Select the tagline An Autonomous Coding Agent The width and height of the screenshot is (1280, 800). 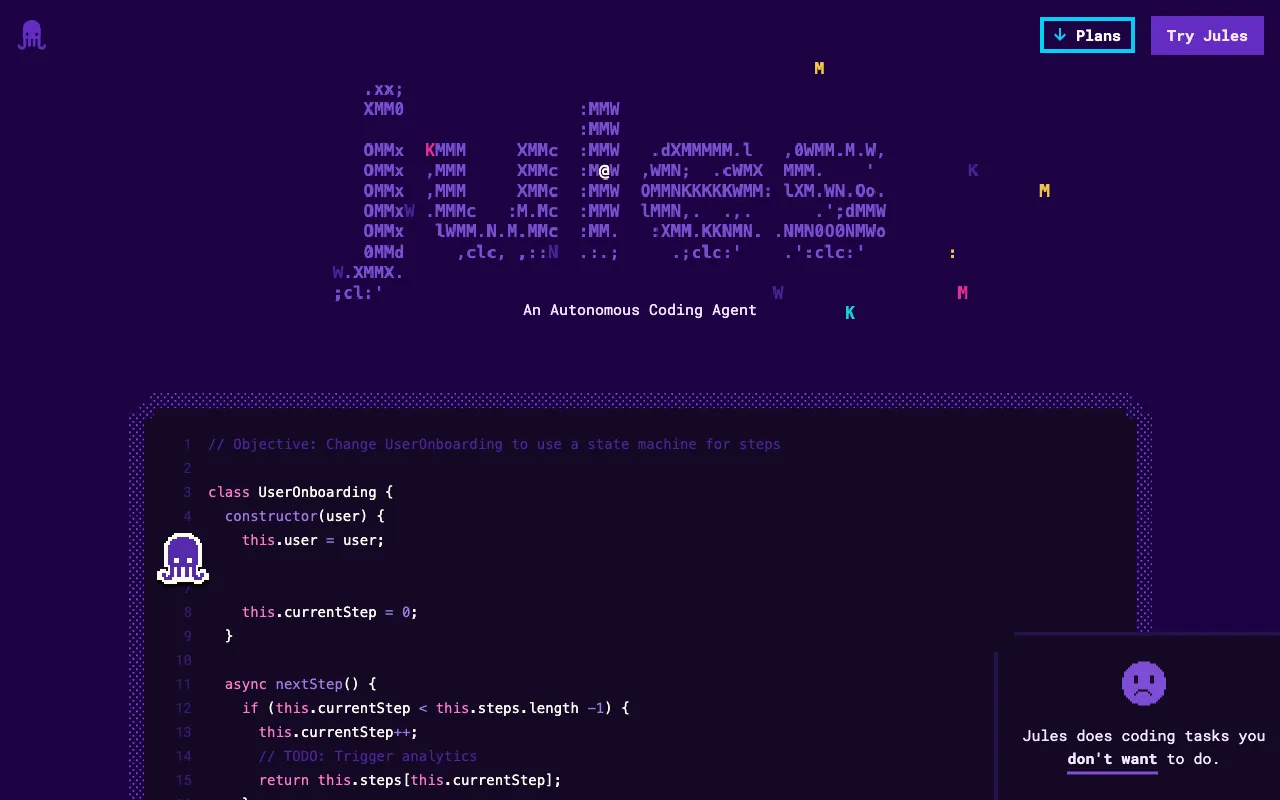[x=640, y=310]
